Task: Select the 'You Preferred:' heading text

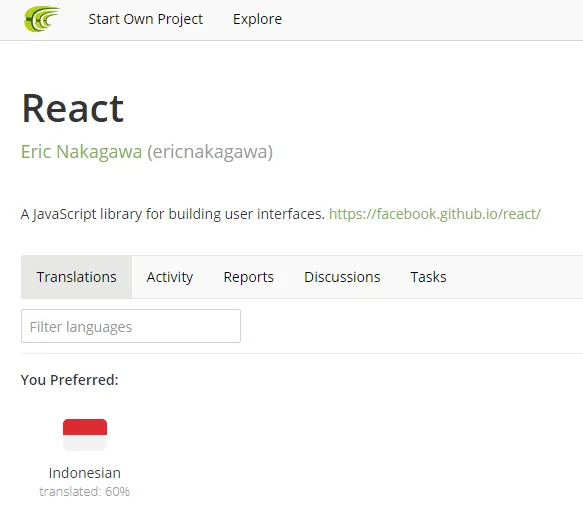Action: point(70,380)
